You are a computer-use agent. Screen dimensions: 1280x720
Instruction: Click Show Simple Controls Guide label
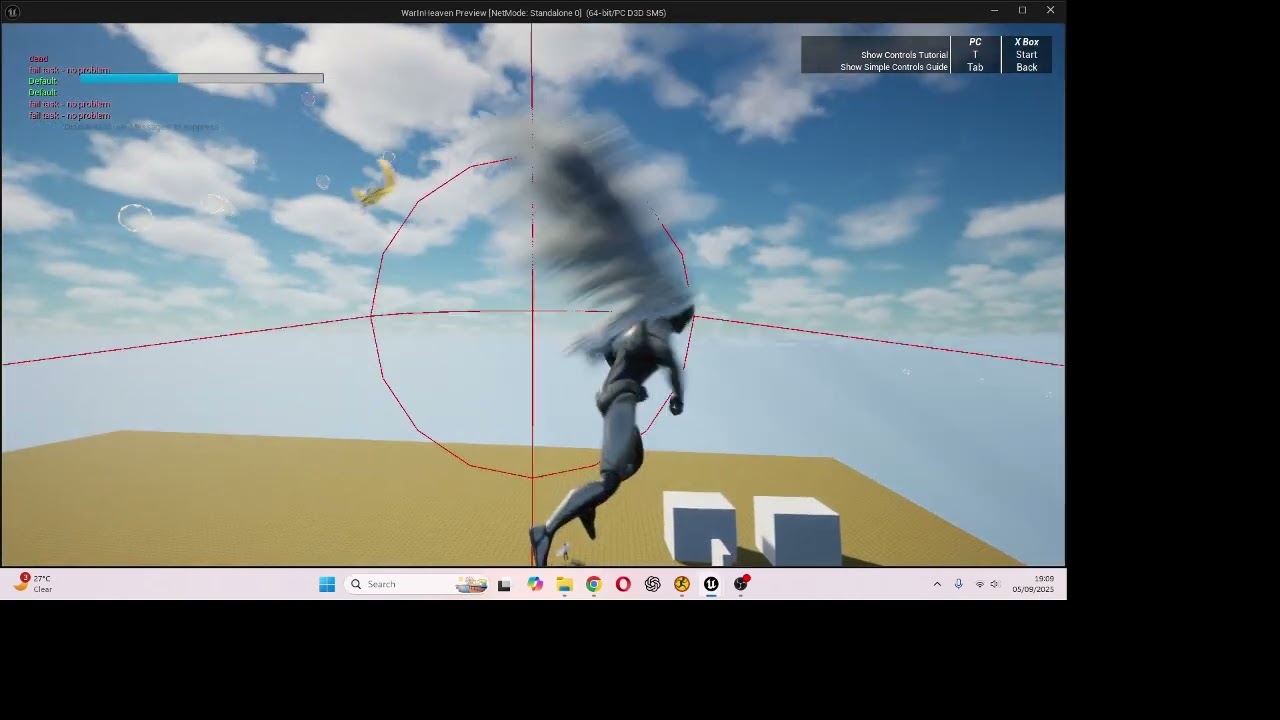894,67
